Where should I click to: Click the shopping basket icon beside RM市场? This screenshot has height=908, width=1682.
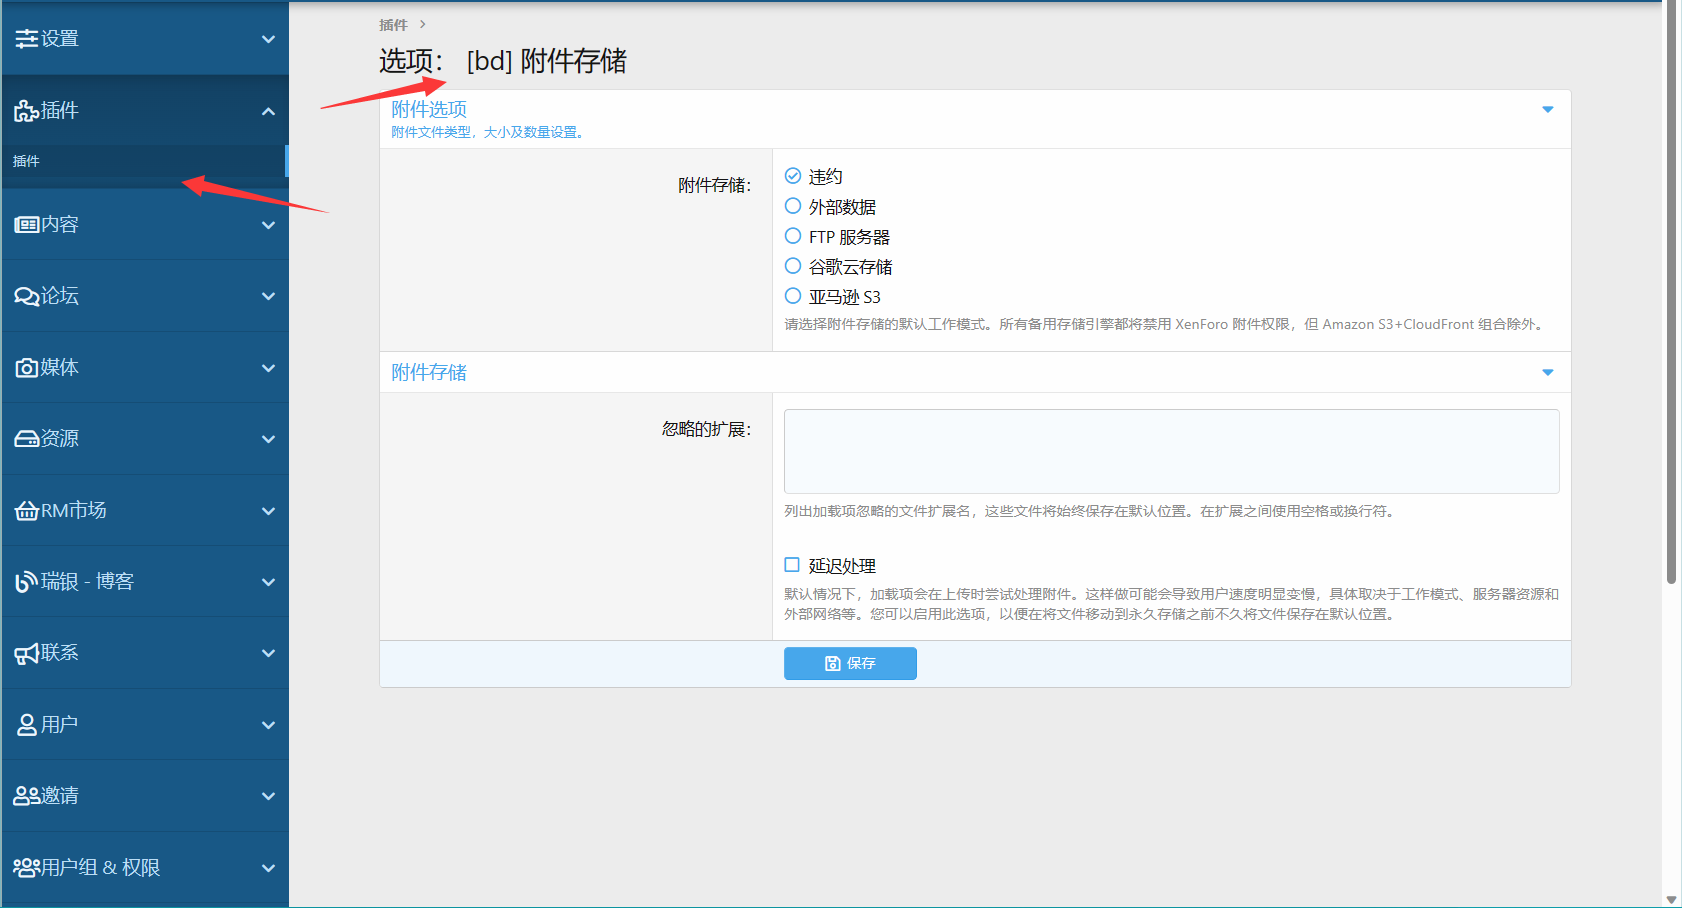point(26,511)
